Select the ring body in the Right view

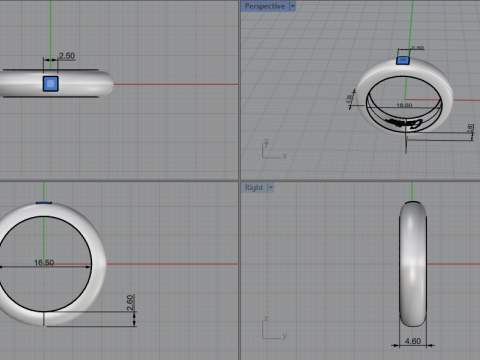pyautogui.click(x=413, y=264)
